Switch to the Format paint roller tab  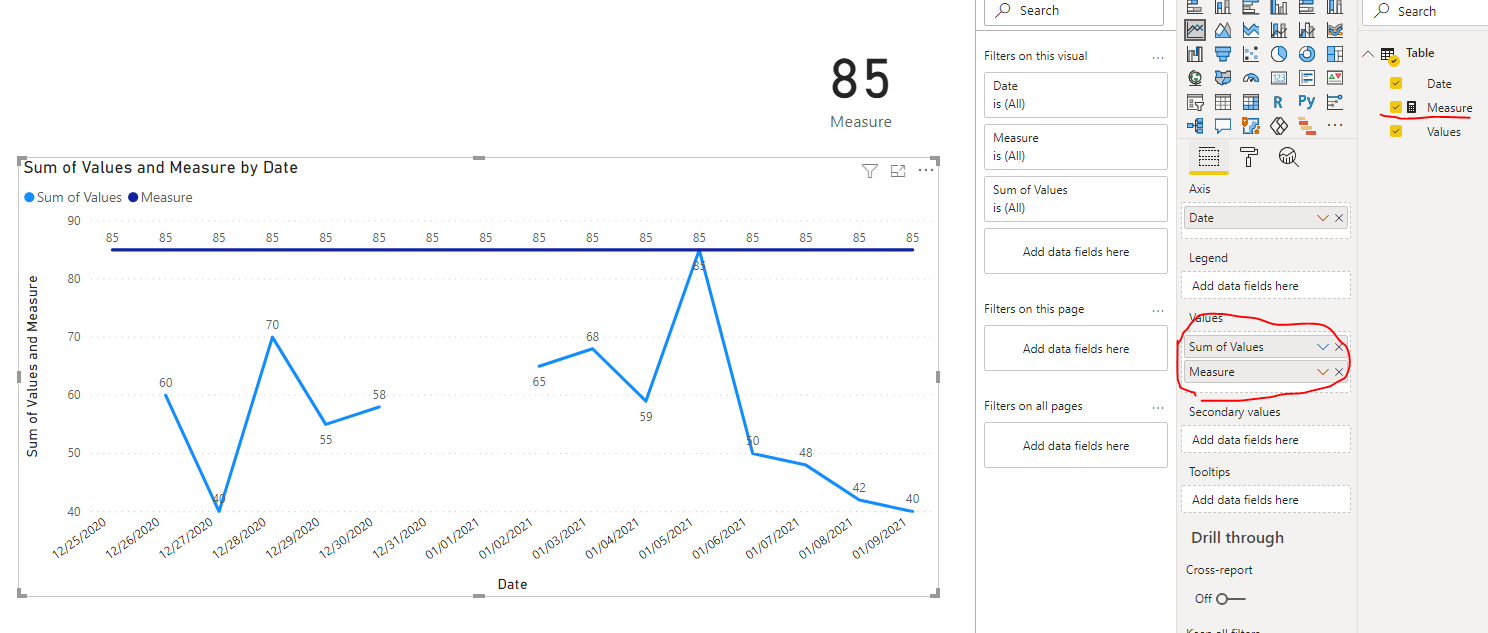click(1249, 157)
